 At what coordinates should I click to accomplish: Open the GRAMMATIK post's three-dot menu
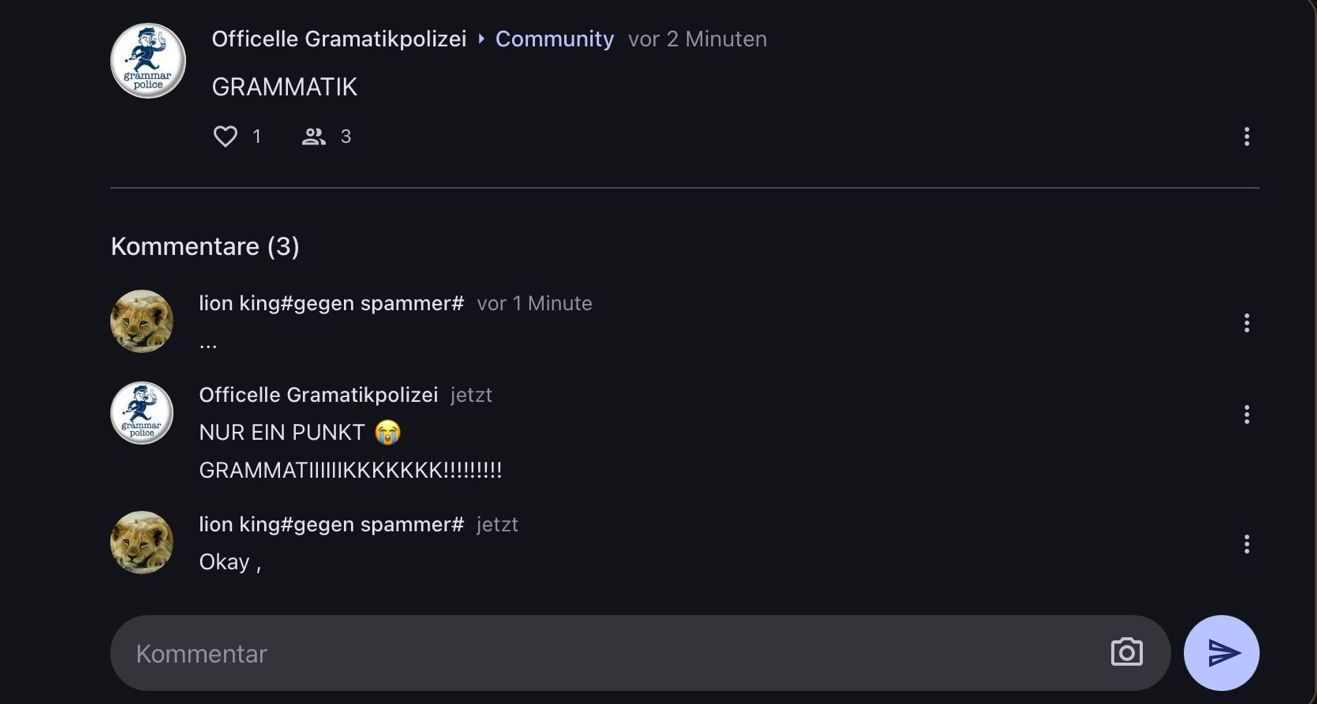1246,136
